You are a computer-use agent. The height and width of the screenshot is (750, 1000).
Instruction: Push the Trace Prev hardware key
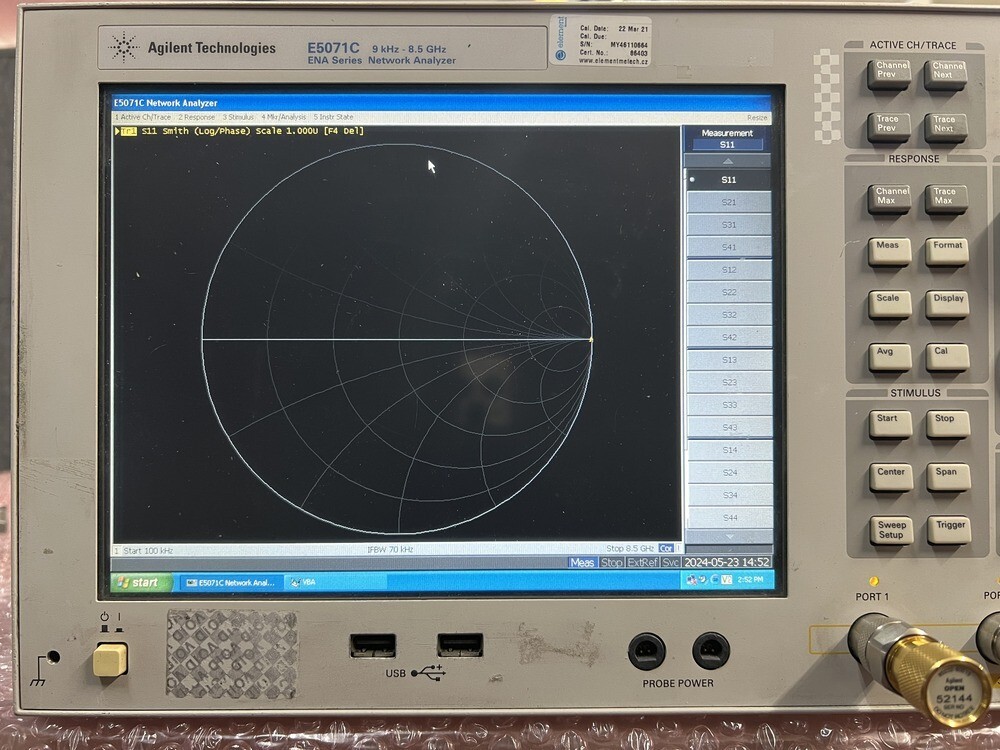(888, 128)
